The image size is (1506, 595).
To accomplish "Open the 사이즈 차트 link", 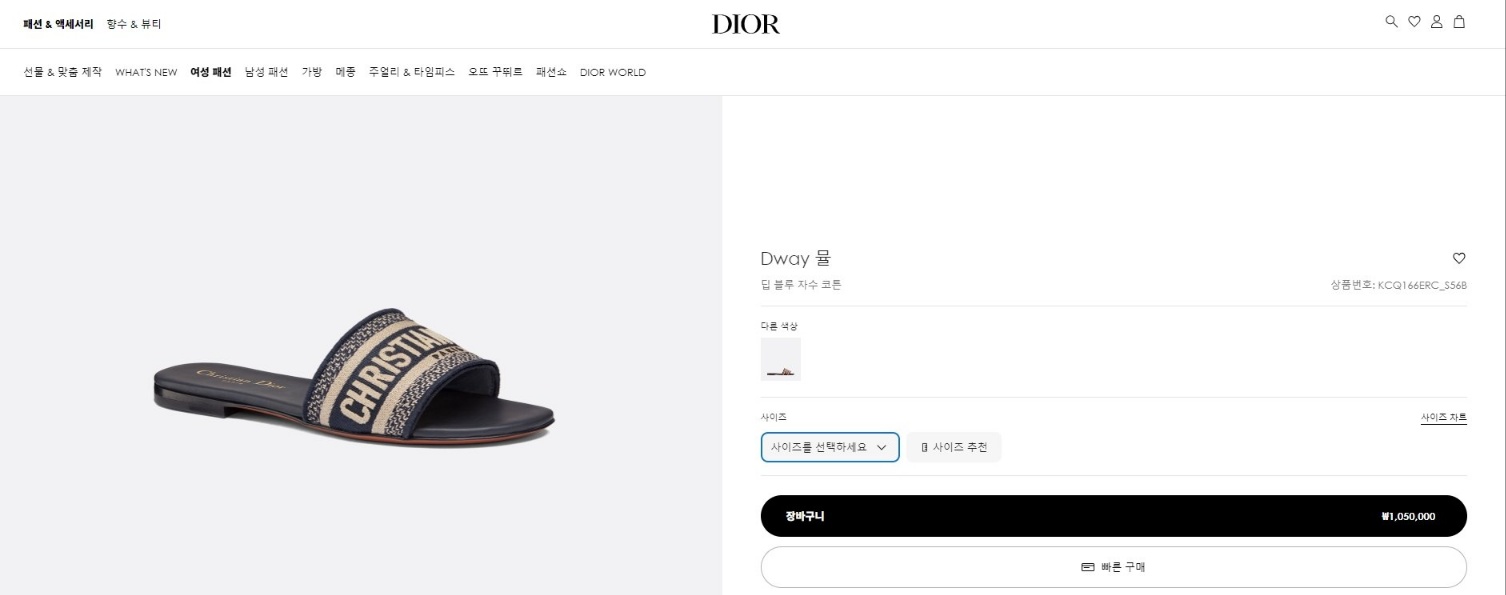I will click(x=1443, y=417).
